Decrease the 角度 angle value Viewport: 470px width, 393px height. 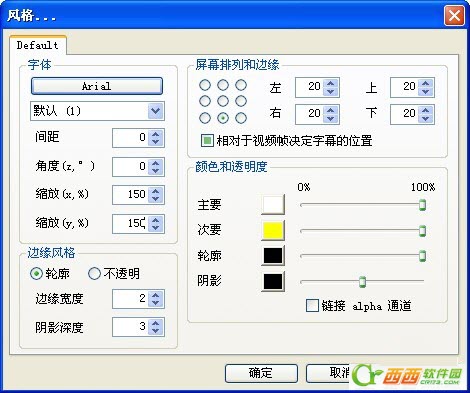156,171
